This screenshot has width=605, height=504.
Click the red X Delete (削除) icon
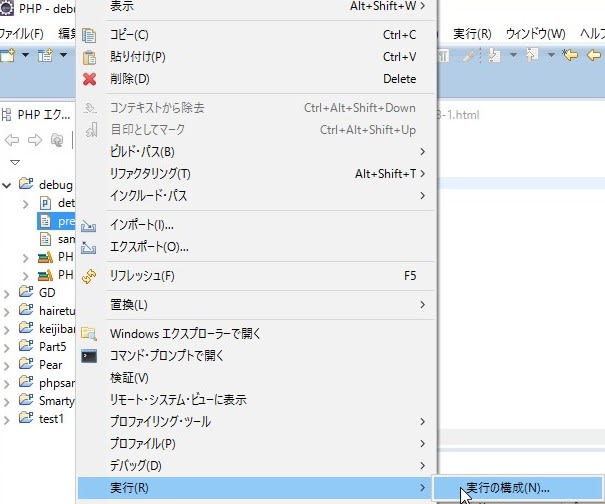coord(90,79)
